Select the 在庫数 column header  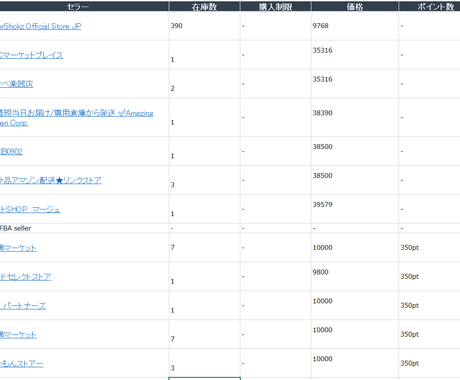pyautogui.click(x=204, y=6)
